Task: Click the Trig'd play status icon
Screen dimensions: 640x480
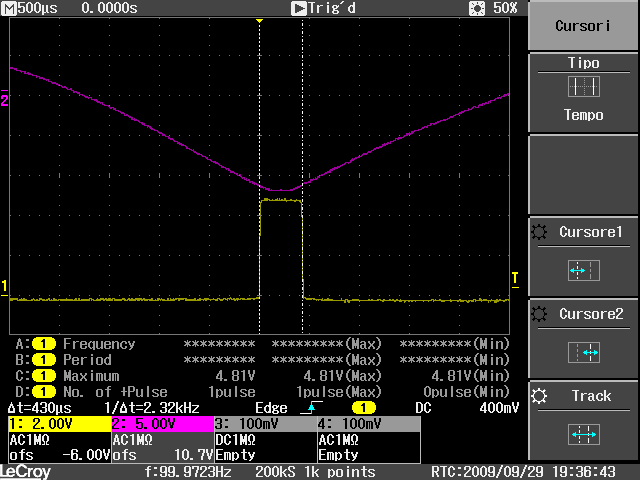Action: pyautogui.click(x=298, y=8)
